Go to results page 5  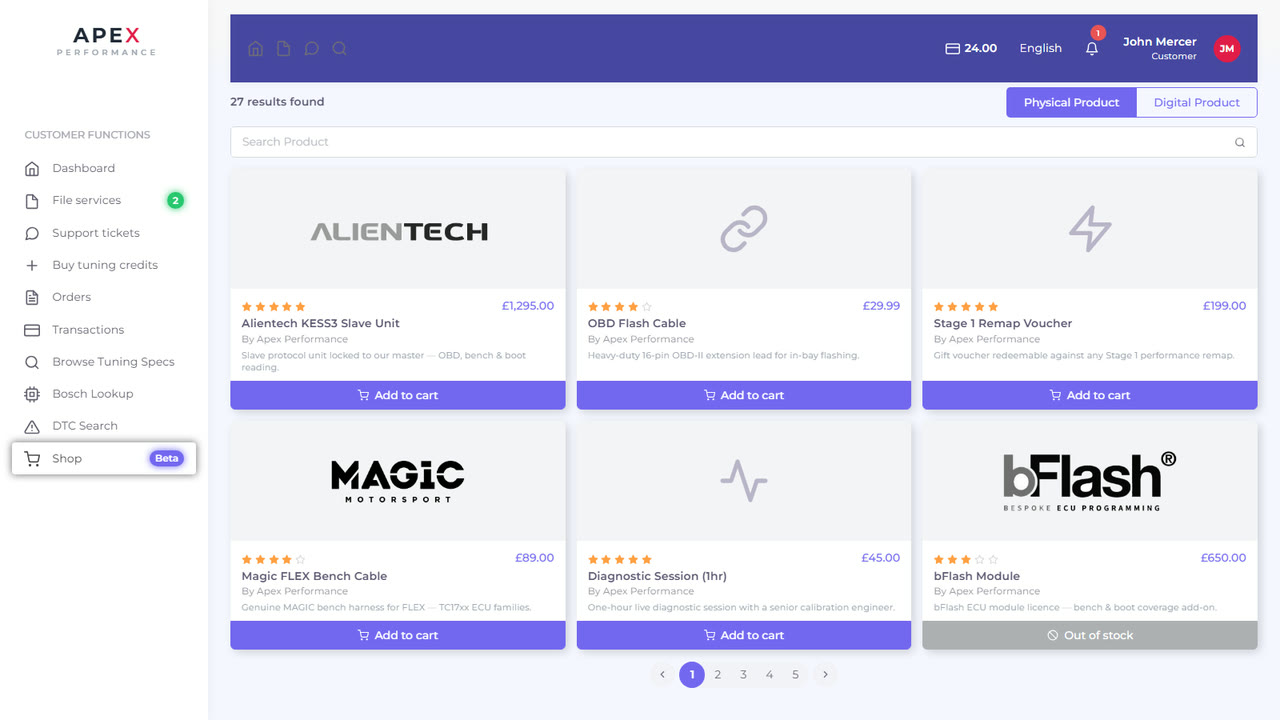796,675
